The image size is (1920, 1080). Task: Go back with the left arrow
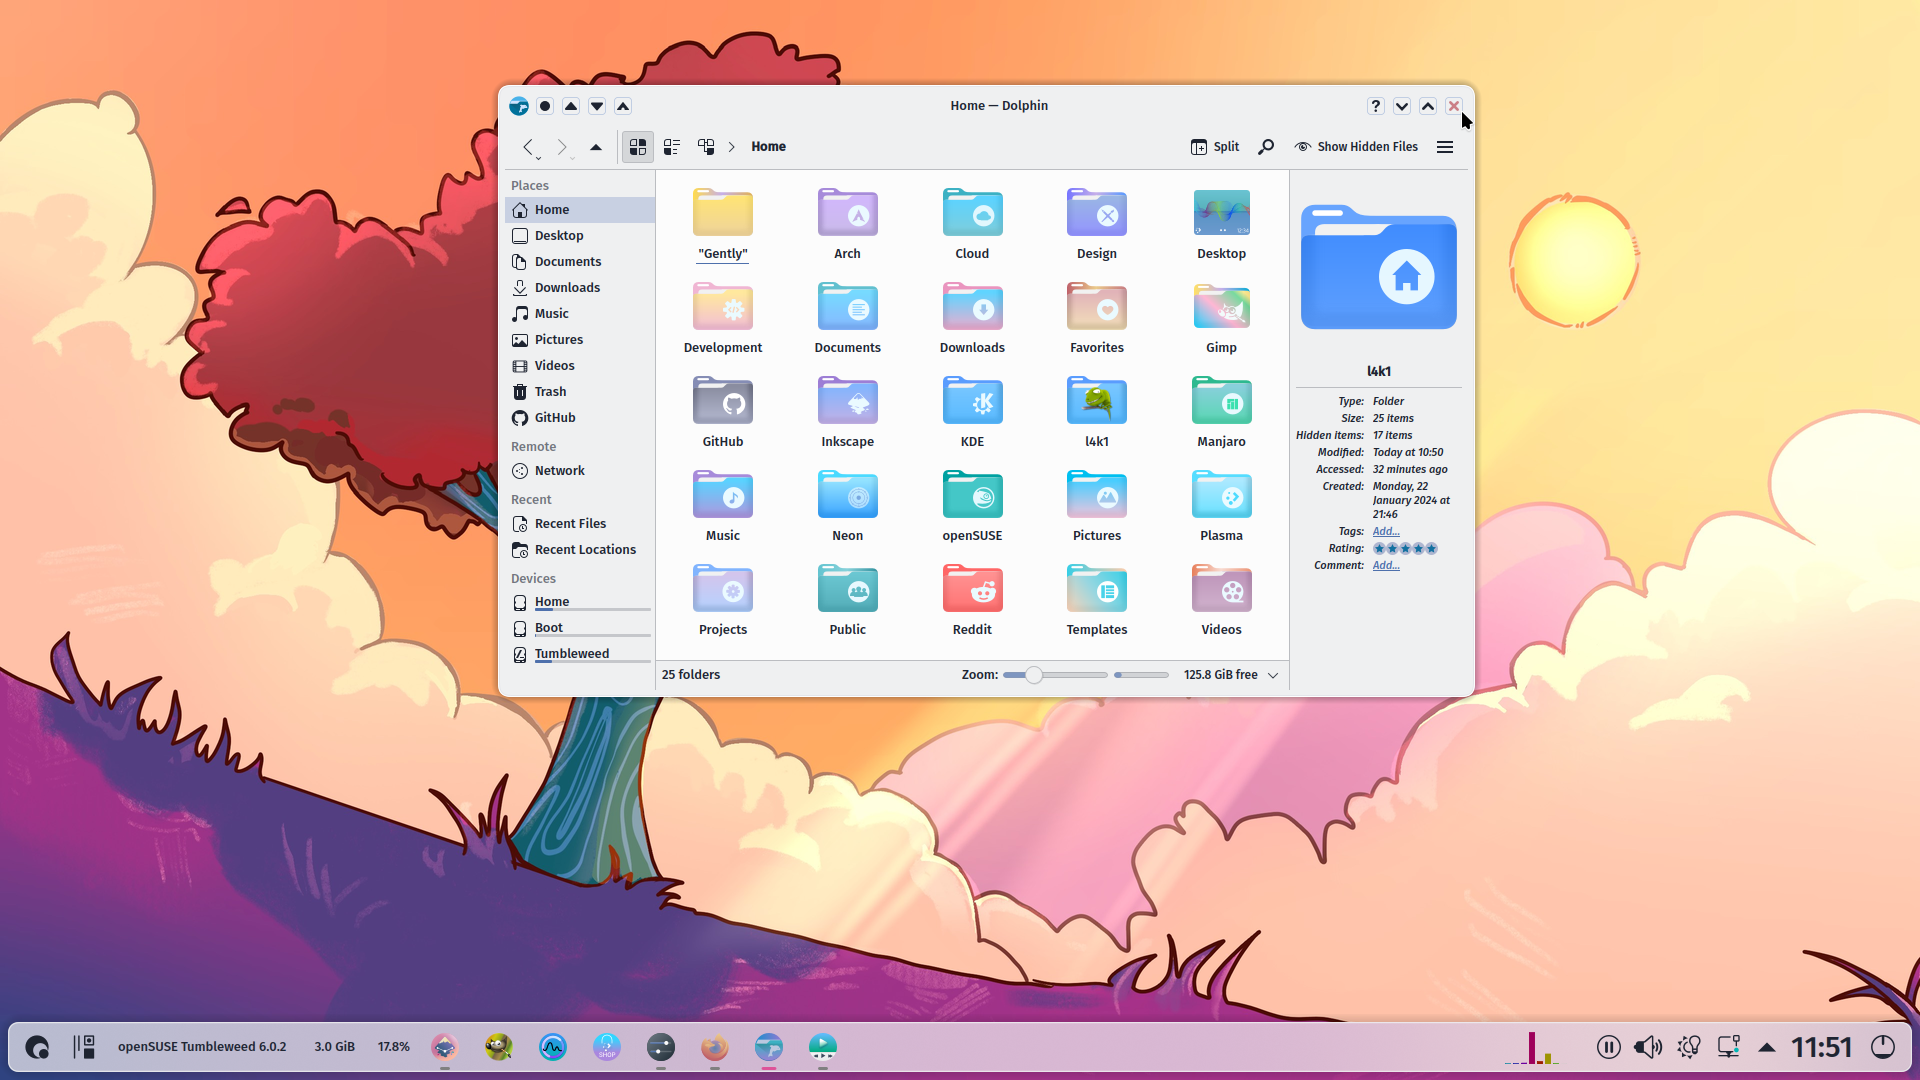pyautogui.click(x=528, y=147)
